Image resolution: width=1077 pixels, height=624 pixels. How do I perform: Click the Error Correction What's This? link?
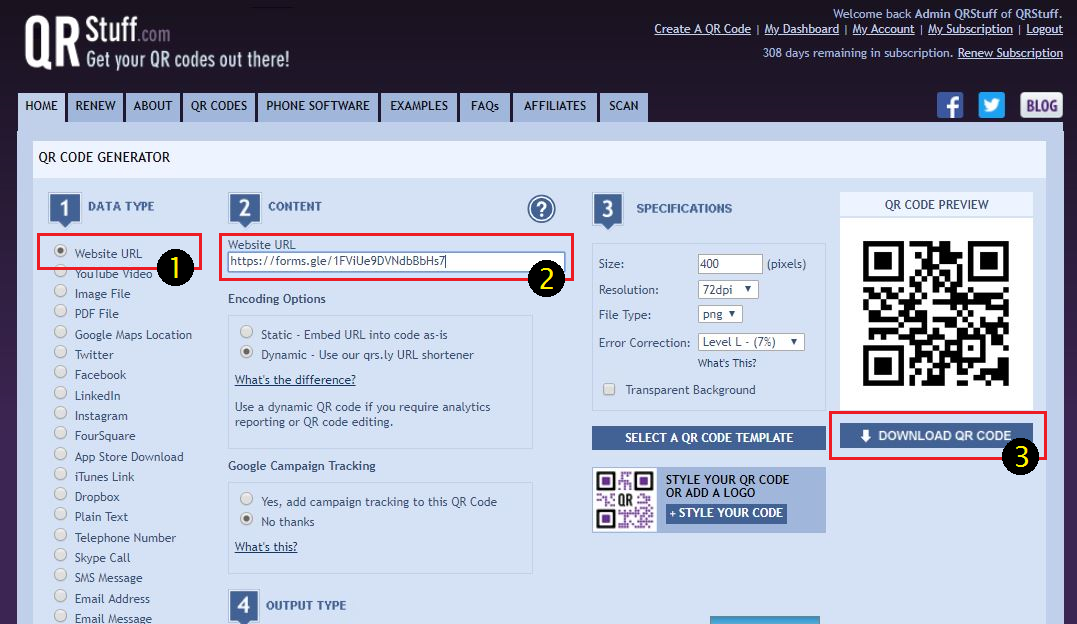tap(727, 363)
